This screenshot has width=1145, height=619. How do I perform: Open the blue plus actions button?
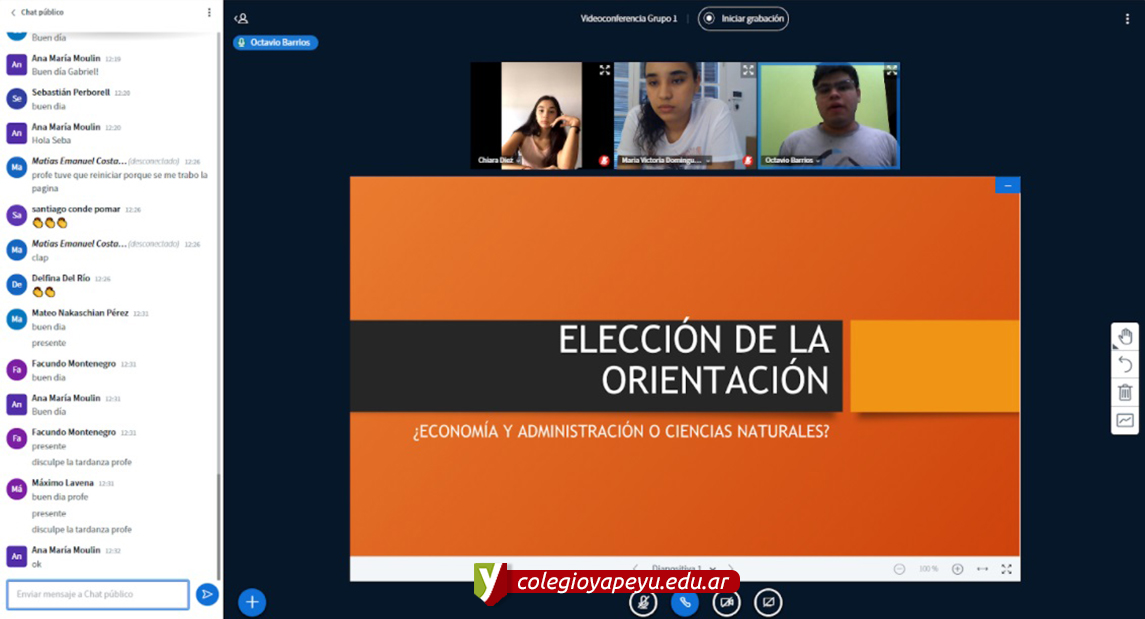pos(252,602)
